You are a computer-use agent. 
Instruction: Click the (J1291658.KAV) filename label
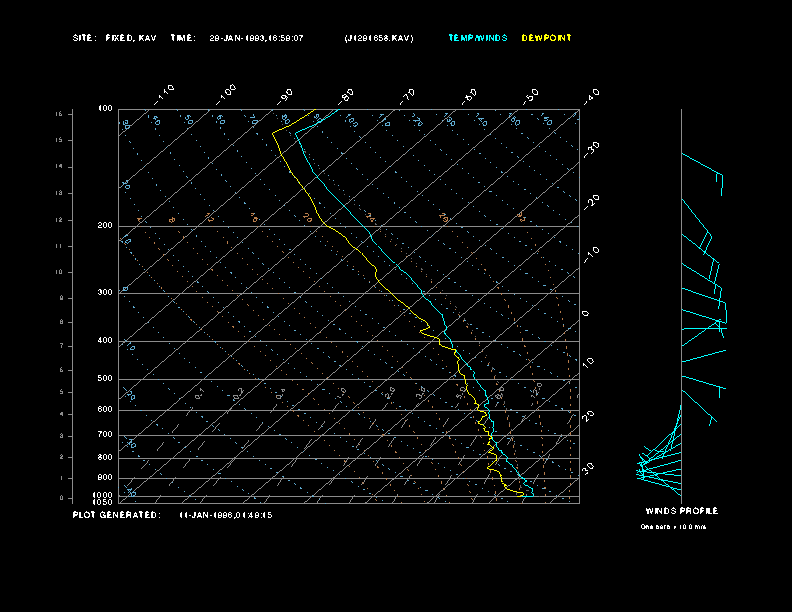click(x=378, y=38)
